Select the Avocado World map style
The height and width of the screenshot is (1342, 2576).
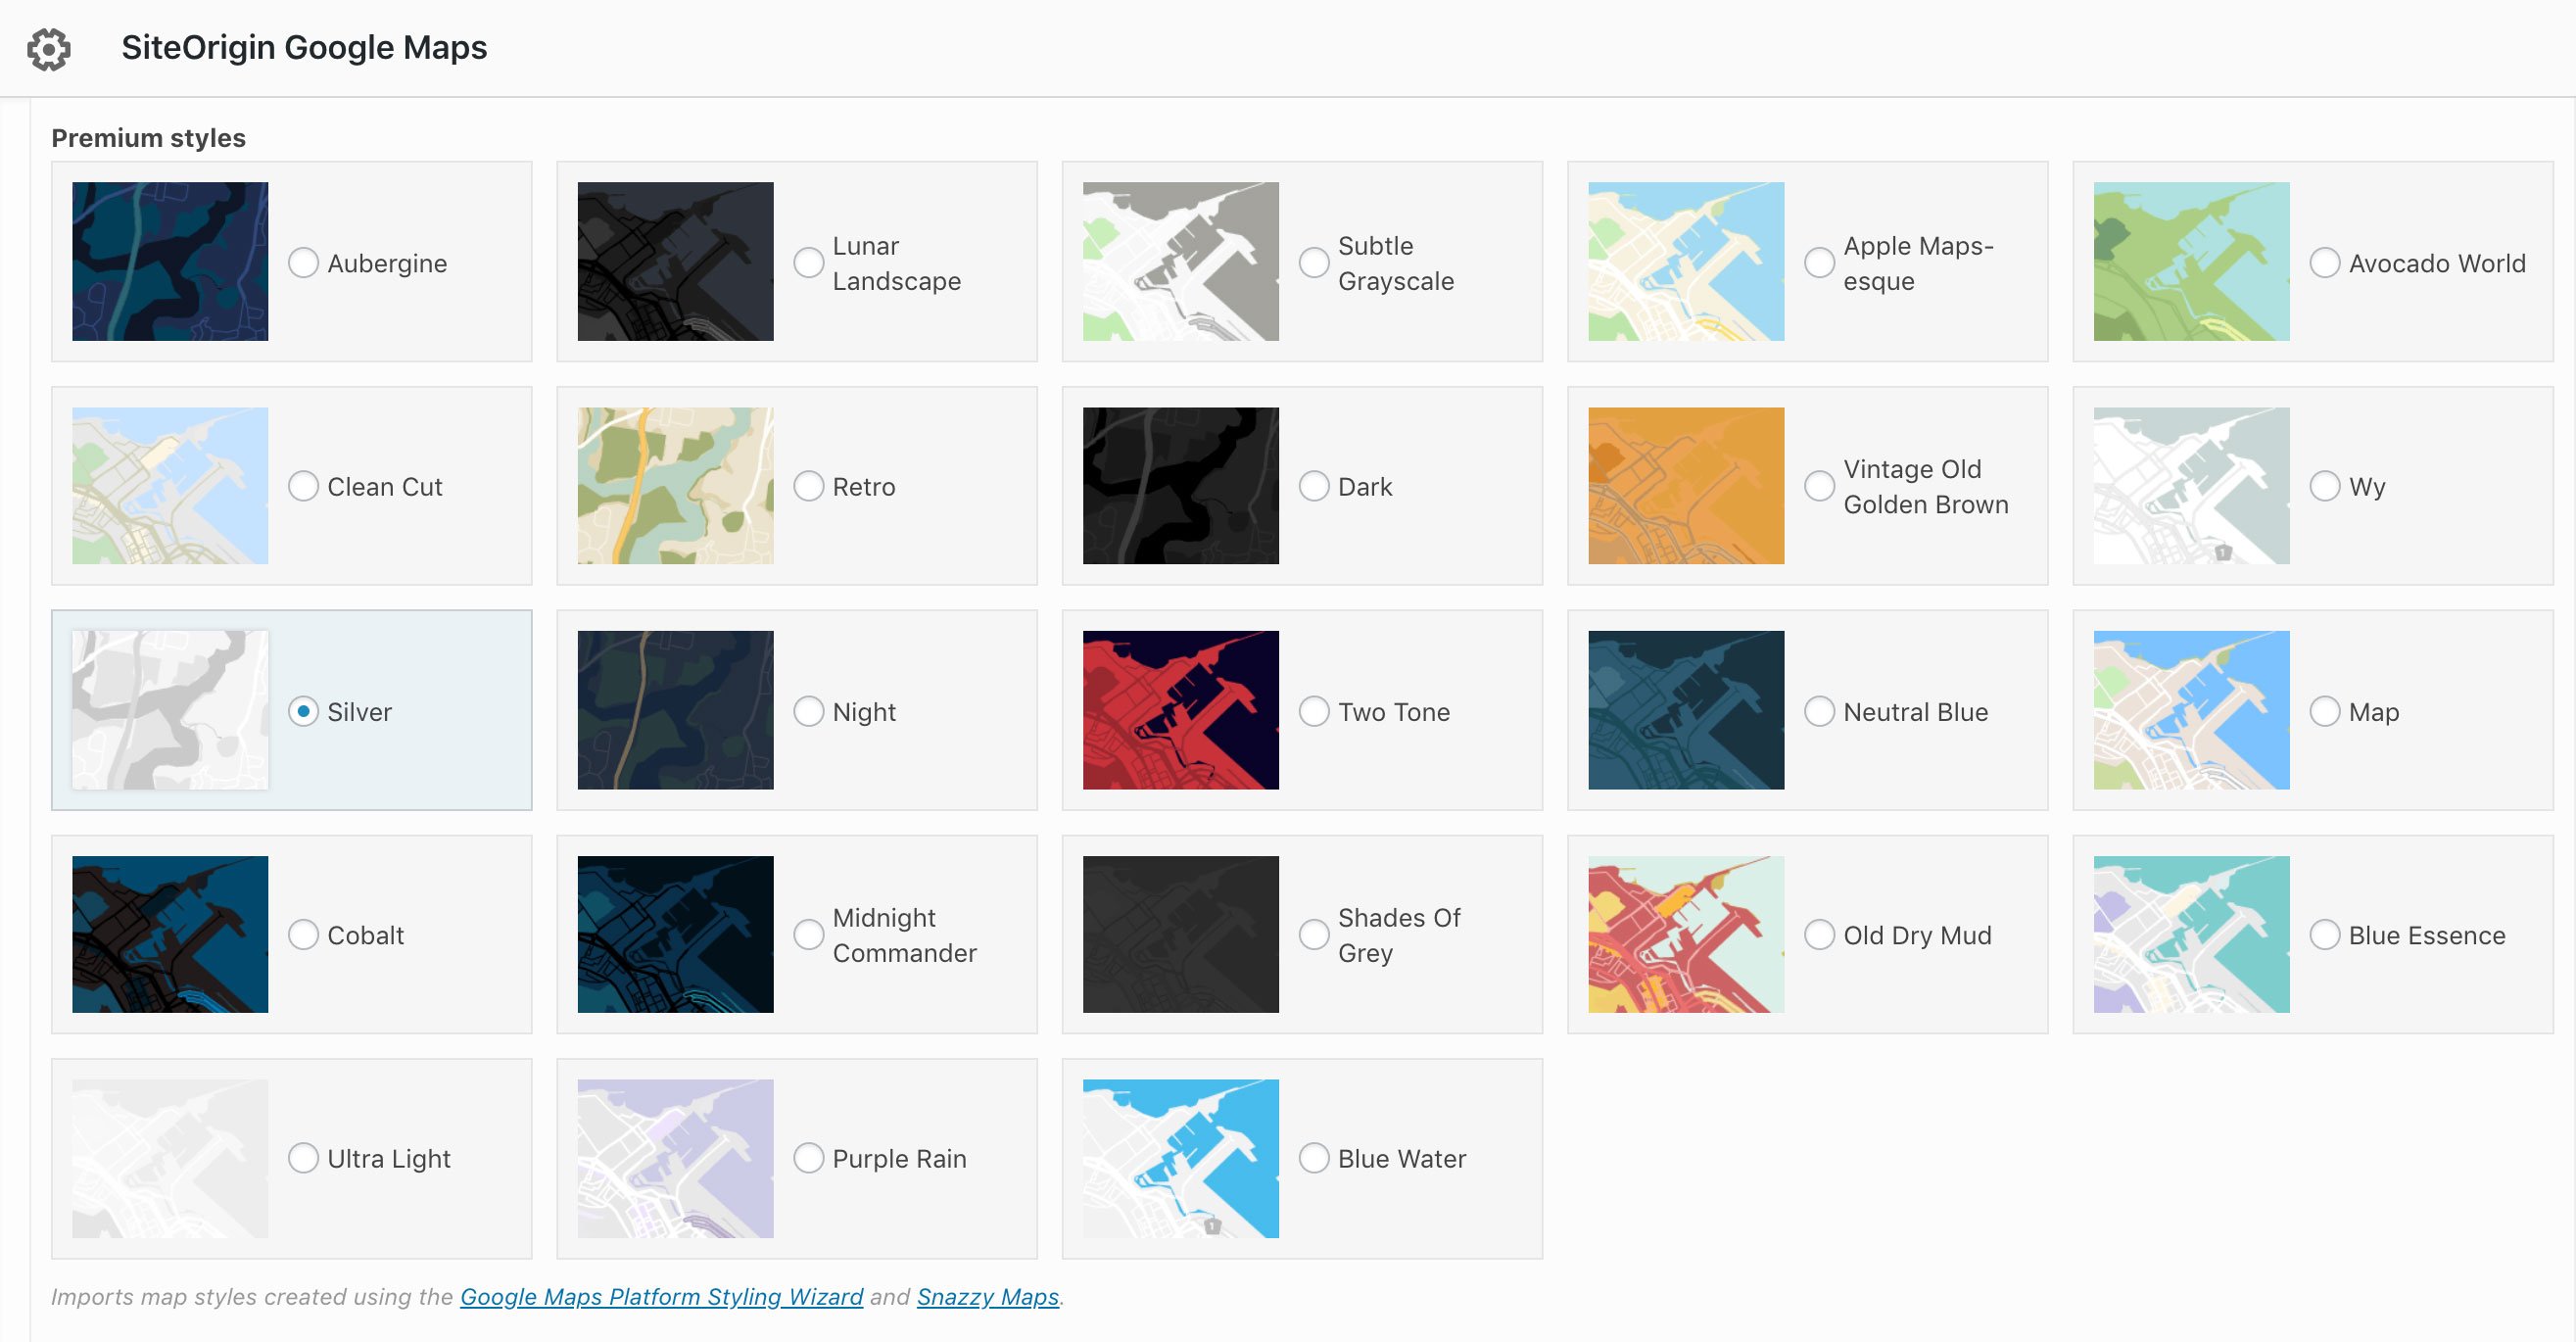[x=2322, y=263]
